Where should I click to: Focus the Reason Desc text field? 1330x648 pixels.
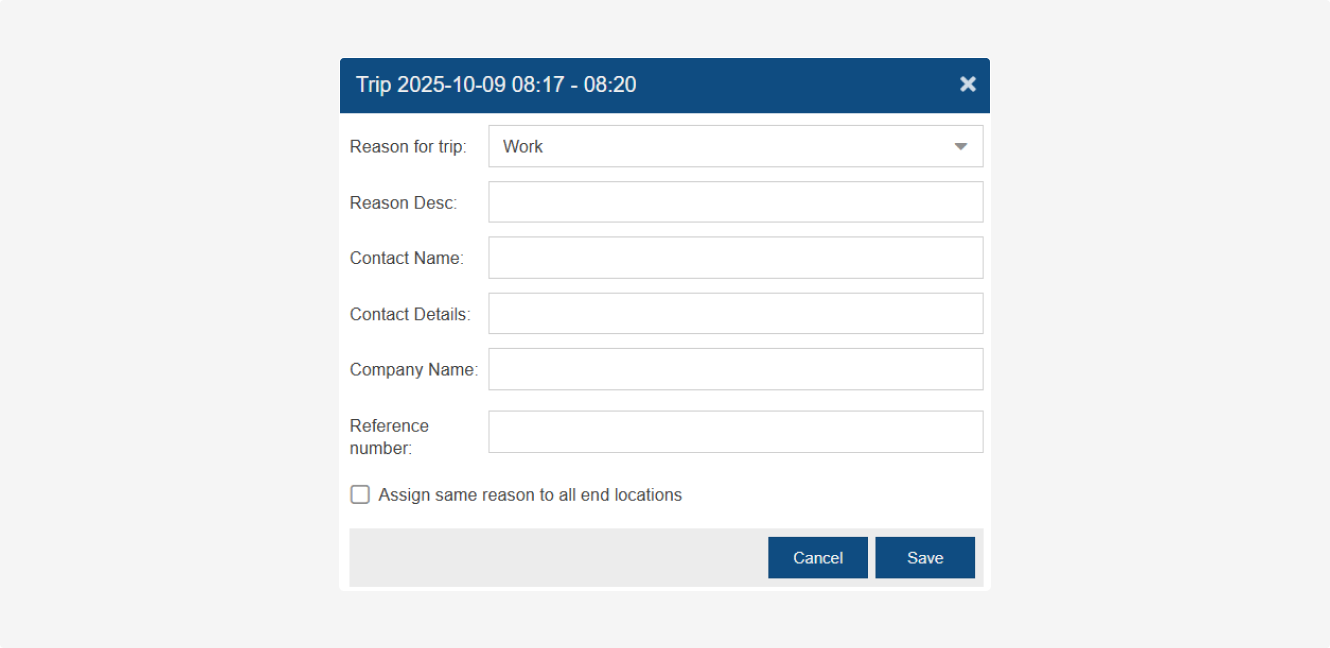click(735, 202)
